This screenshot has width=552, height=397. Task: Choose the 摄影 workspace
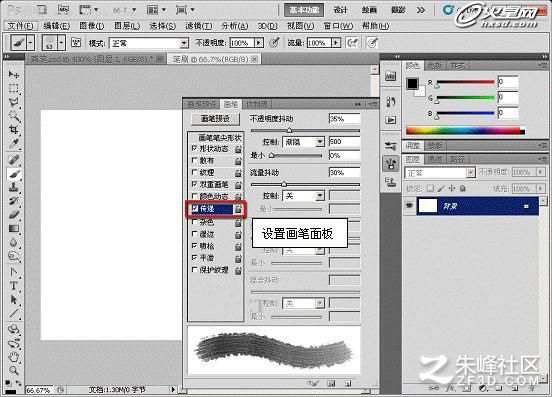click(x=398, y=10)
